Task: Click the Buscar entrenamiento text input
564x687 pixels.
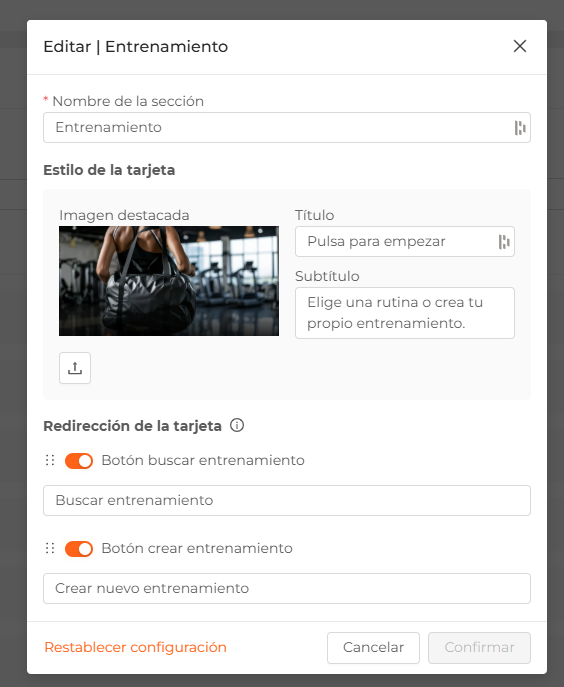Action: [287, 500]
